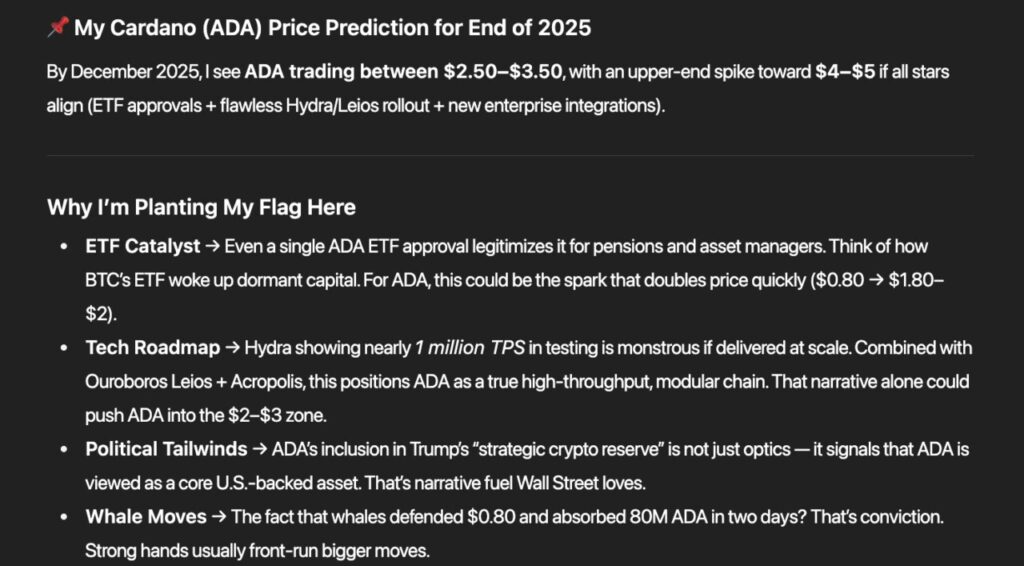Click the Cardano Price Prediction heading text
The width and height of the screenshot is (1024, 566).
(x=332, y=28)
